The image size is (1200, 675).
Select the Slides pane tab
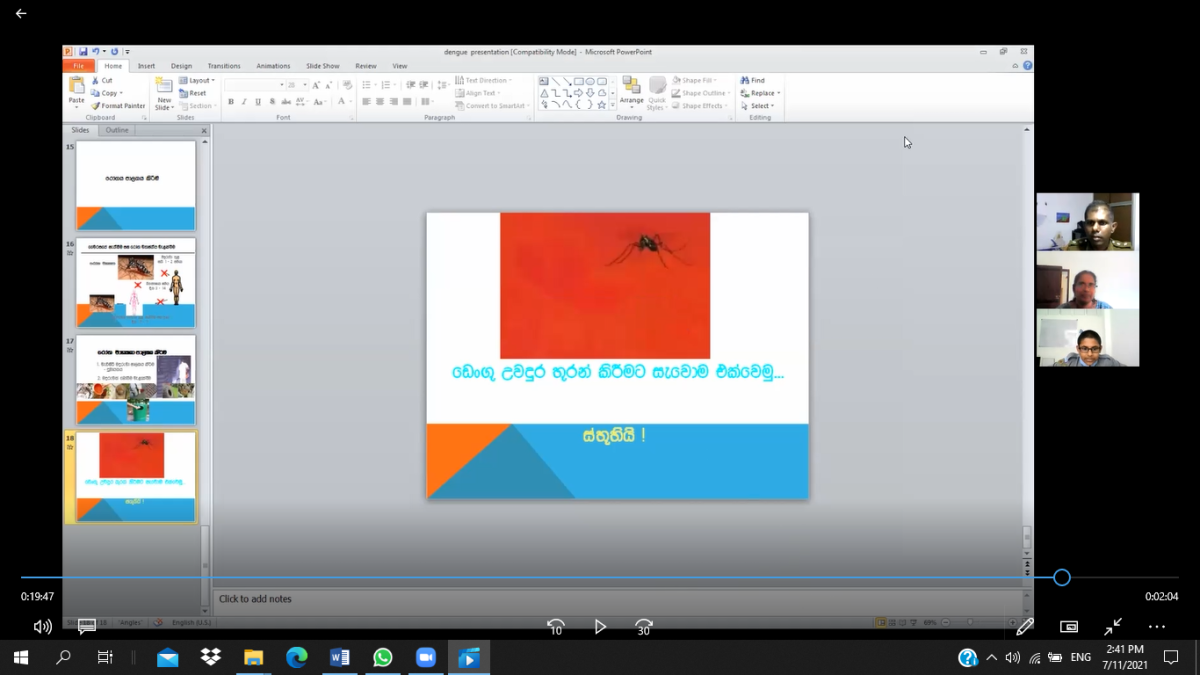click(80, 130)
